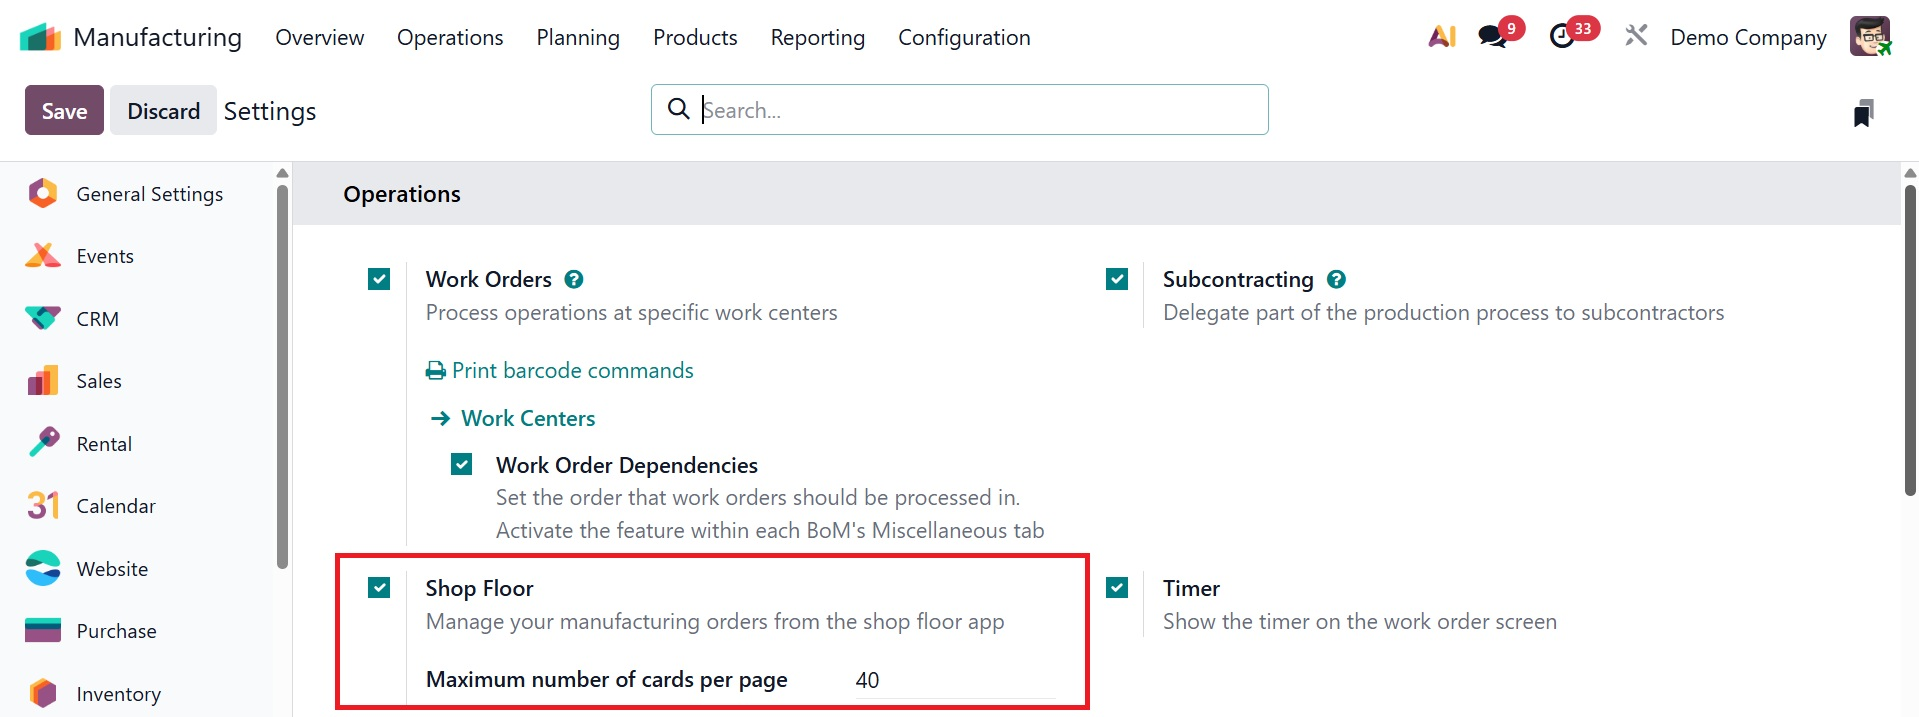Expand the Configuration menu
This screenshot has width=1919, height=717.
tap(964, 38)
